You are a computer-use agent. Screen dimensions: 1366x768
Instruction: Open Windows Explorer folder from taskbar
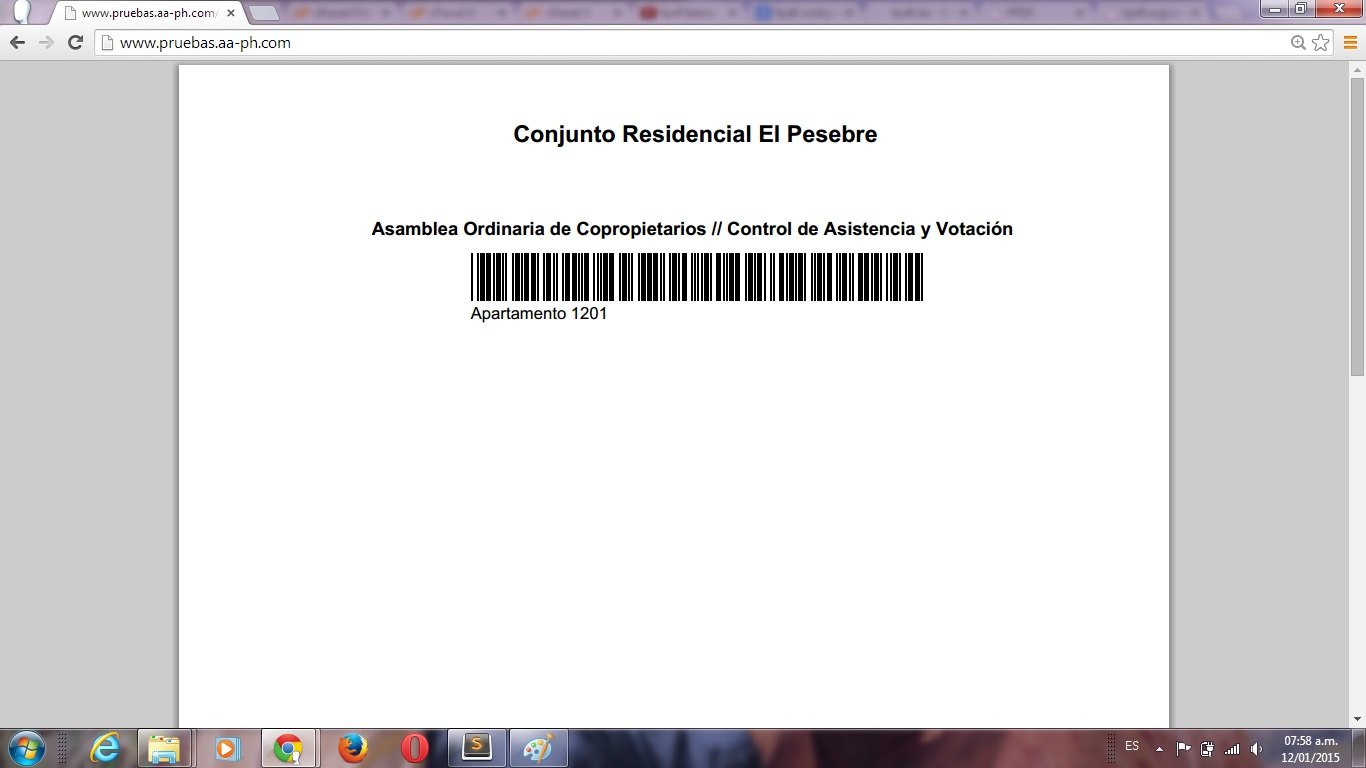pyautogui.click(x=163, y=748)
